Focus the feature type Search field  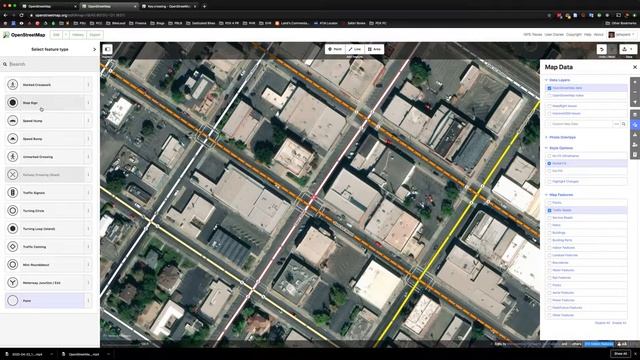tap(50, 64)
